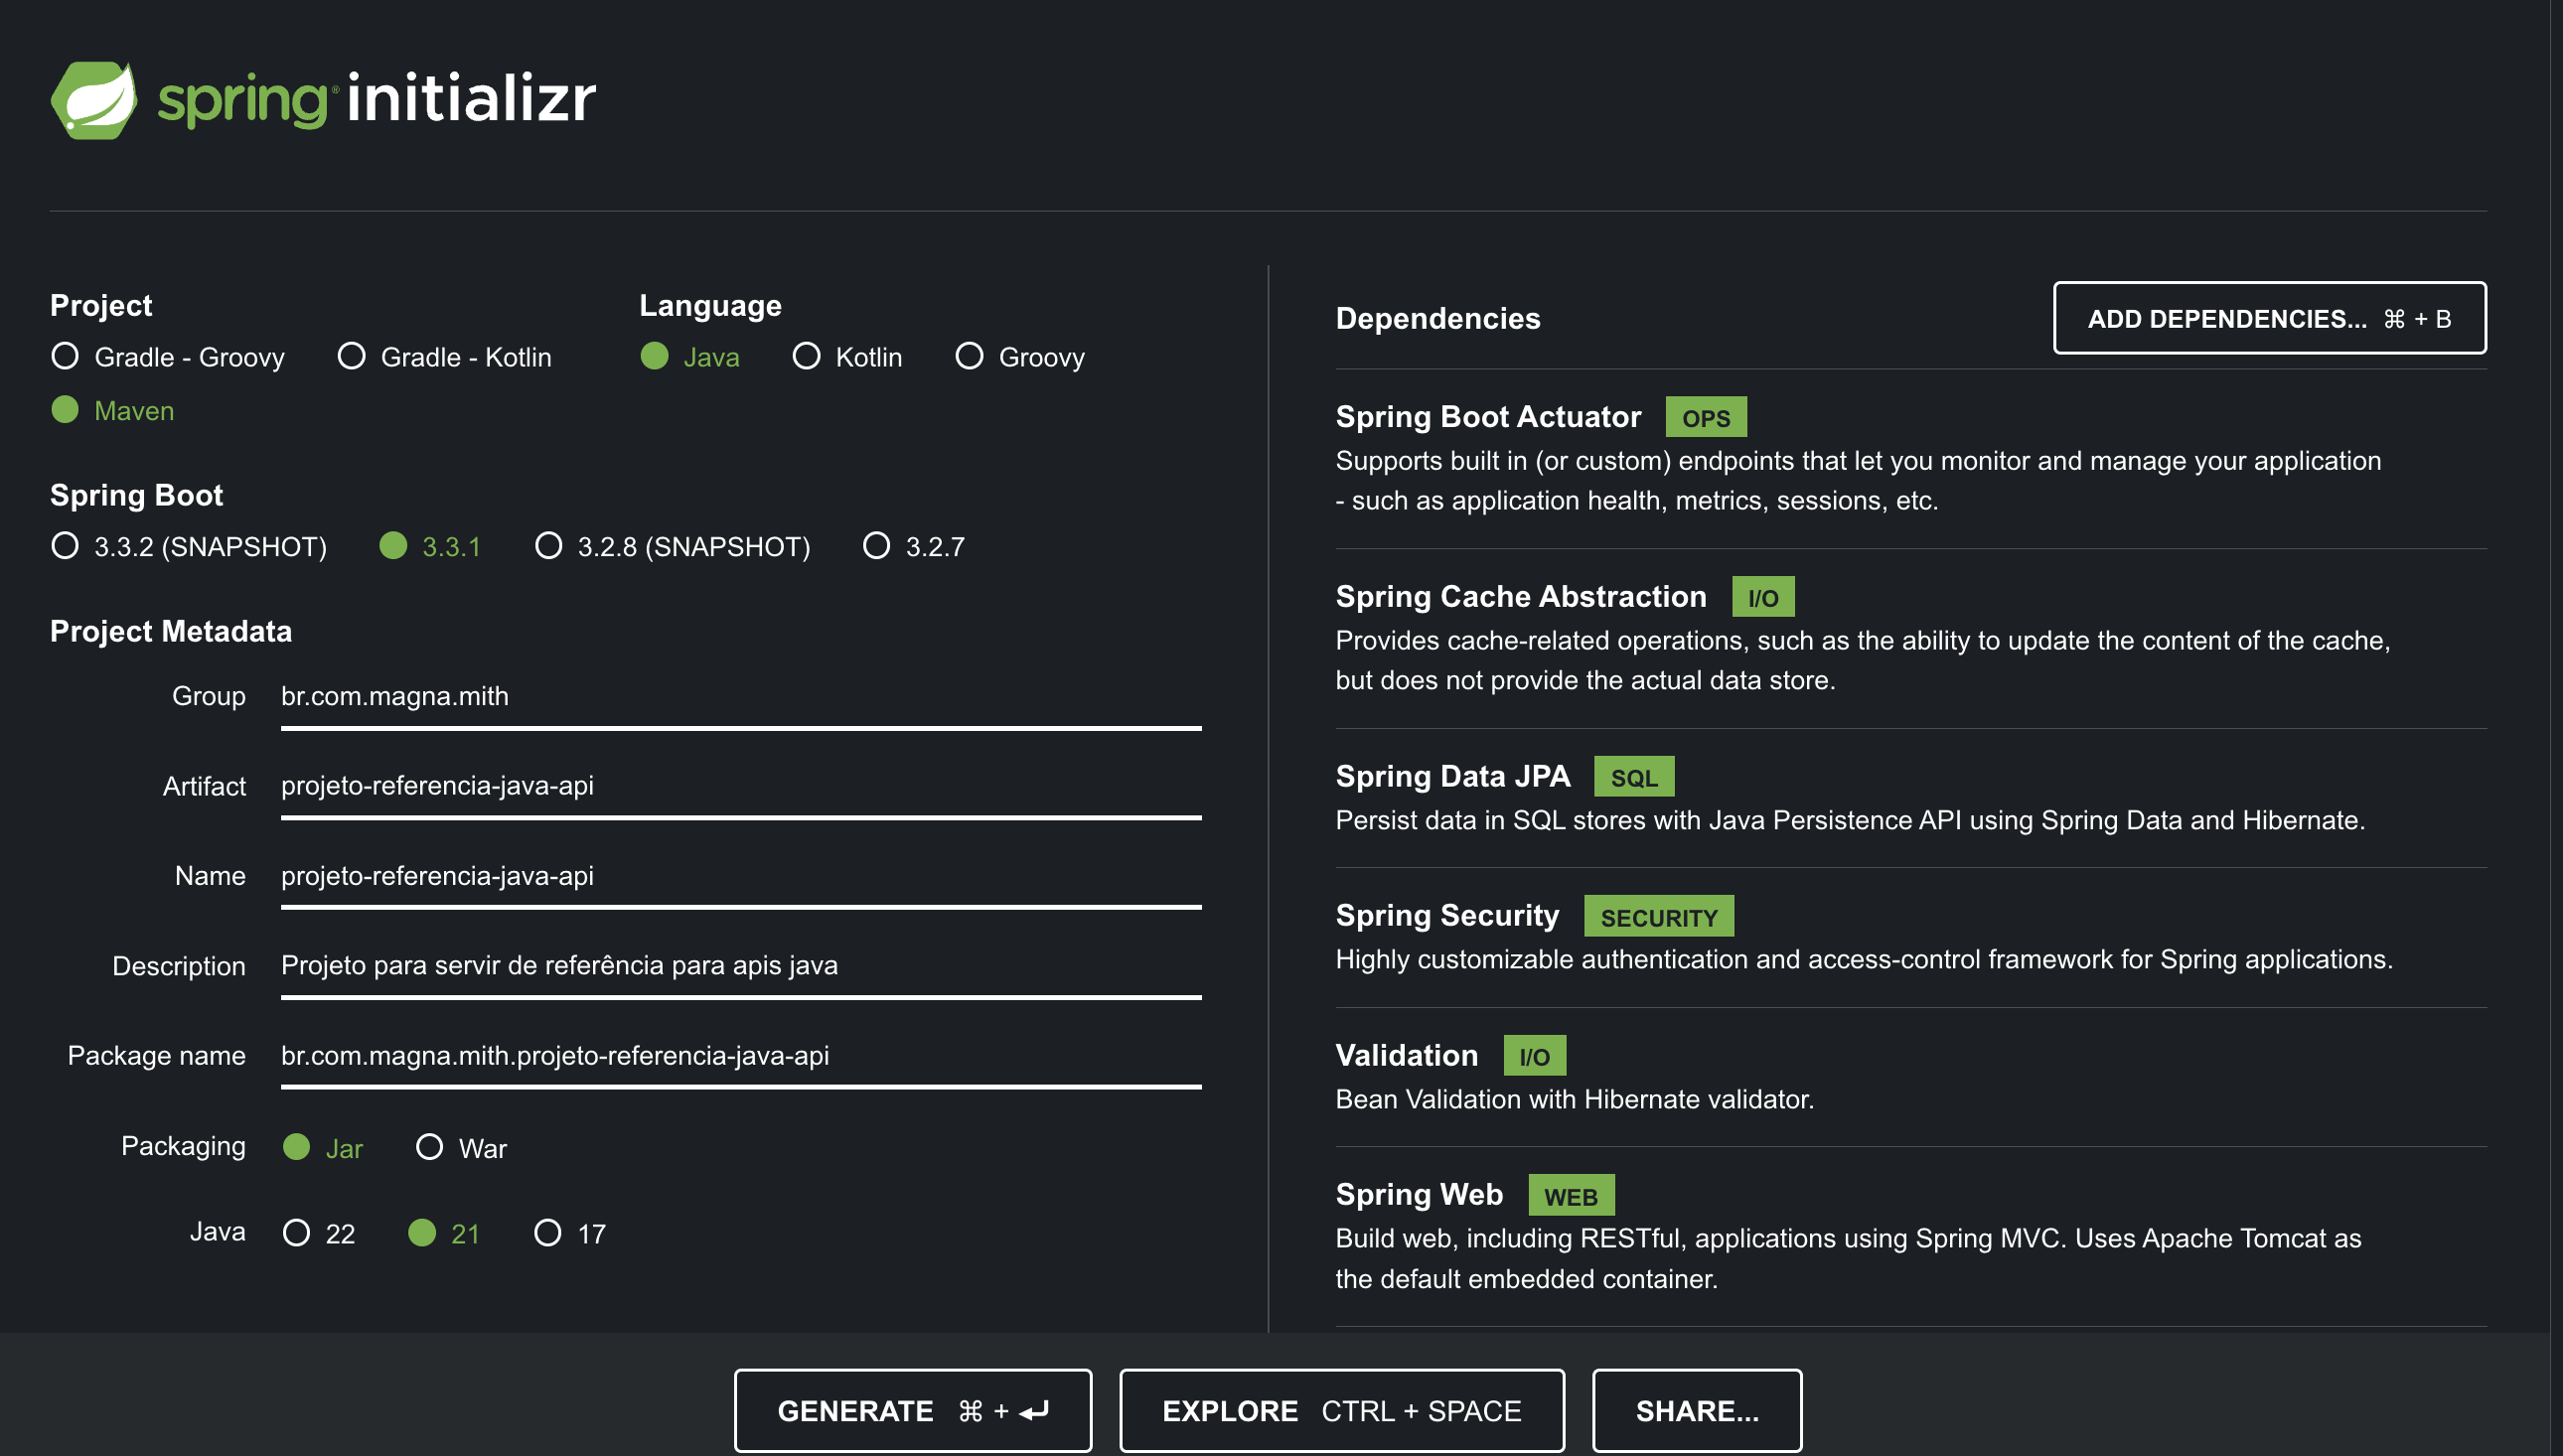Image resolution: width=2563 pixels, height=1456 pixels.
Task: Select Gradle - Groovy project type
Action: (x=66, y=357)
